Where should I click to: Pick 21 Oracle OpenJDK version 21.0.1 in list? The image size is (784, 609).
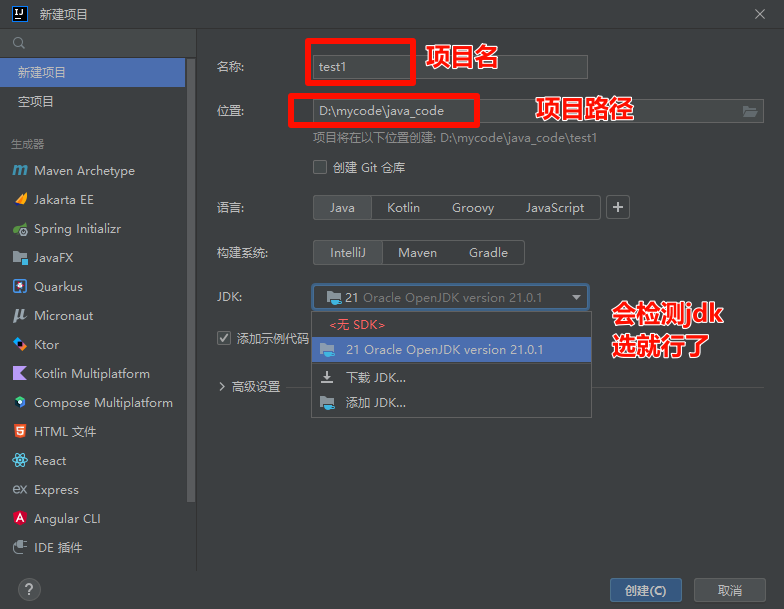pos(451,350)
